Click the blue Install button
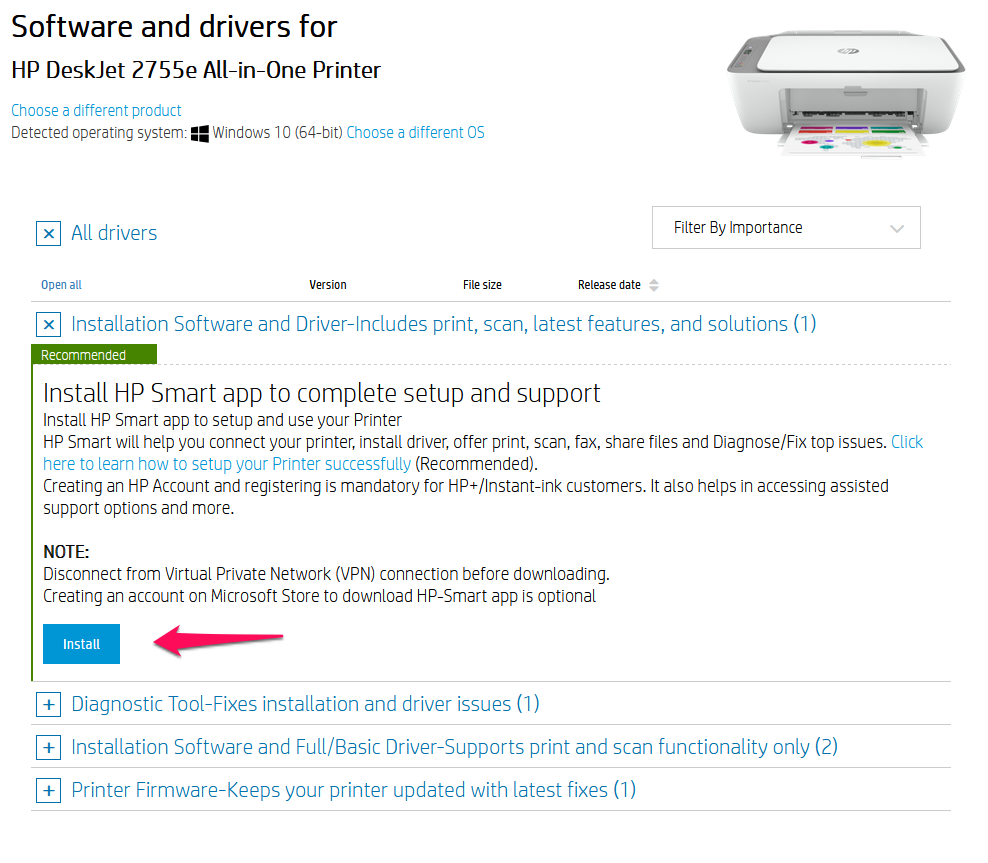The height and width of the screenshot is (863, 988). pos(81,644)
